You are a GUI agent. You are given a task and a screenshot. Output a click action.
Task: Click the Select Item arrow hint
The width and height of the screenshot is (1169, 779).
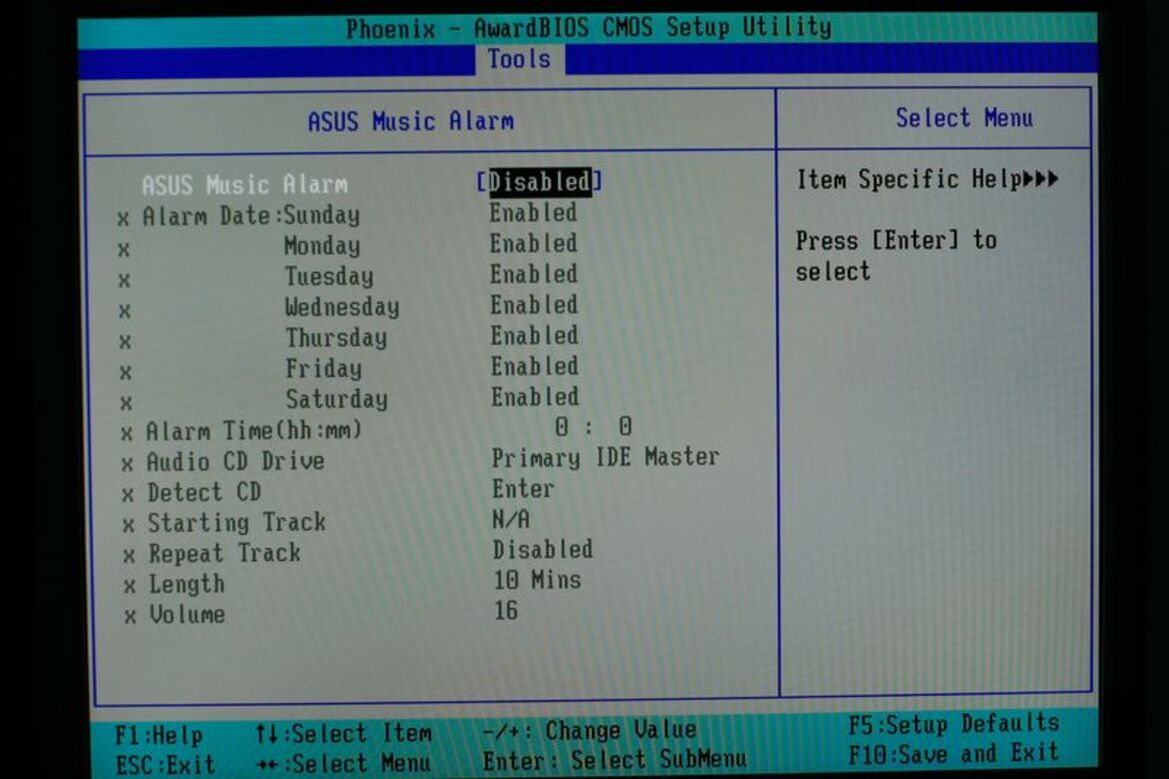click(x=343, y=734)
